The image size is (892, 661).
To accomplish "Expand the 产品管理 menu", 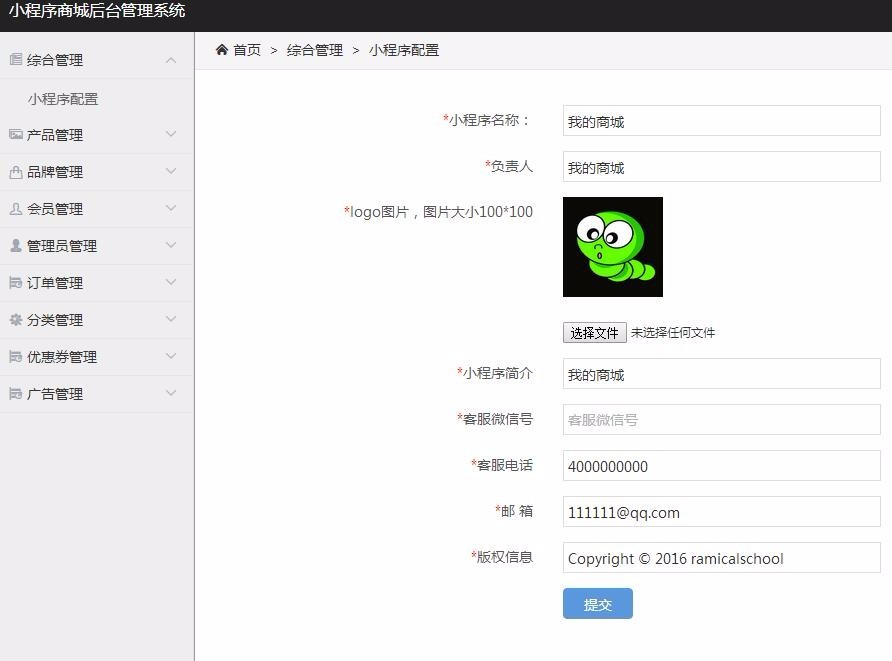I will pos(170,134).
